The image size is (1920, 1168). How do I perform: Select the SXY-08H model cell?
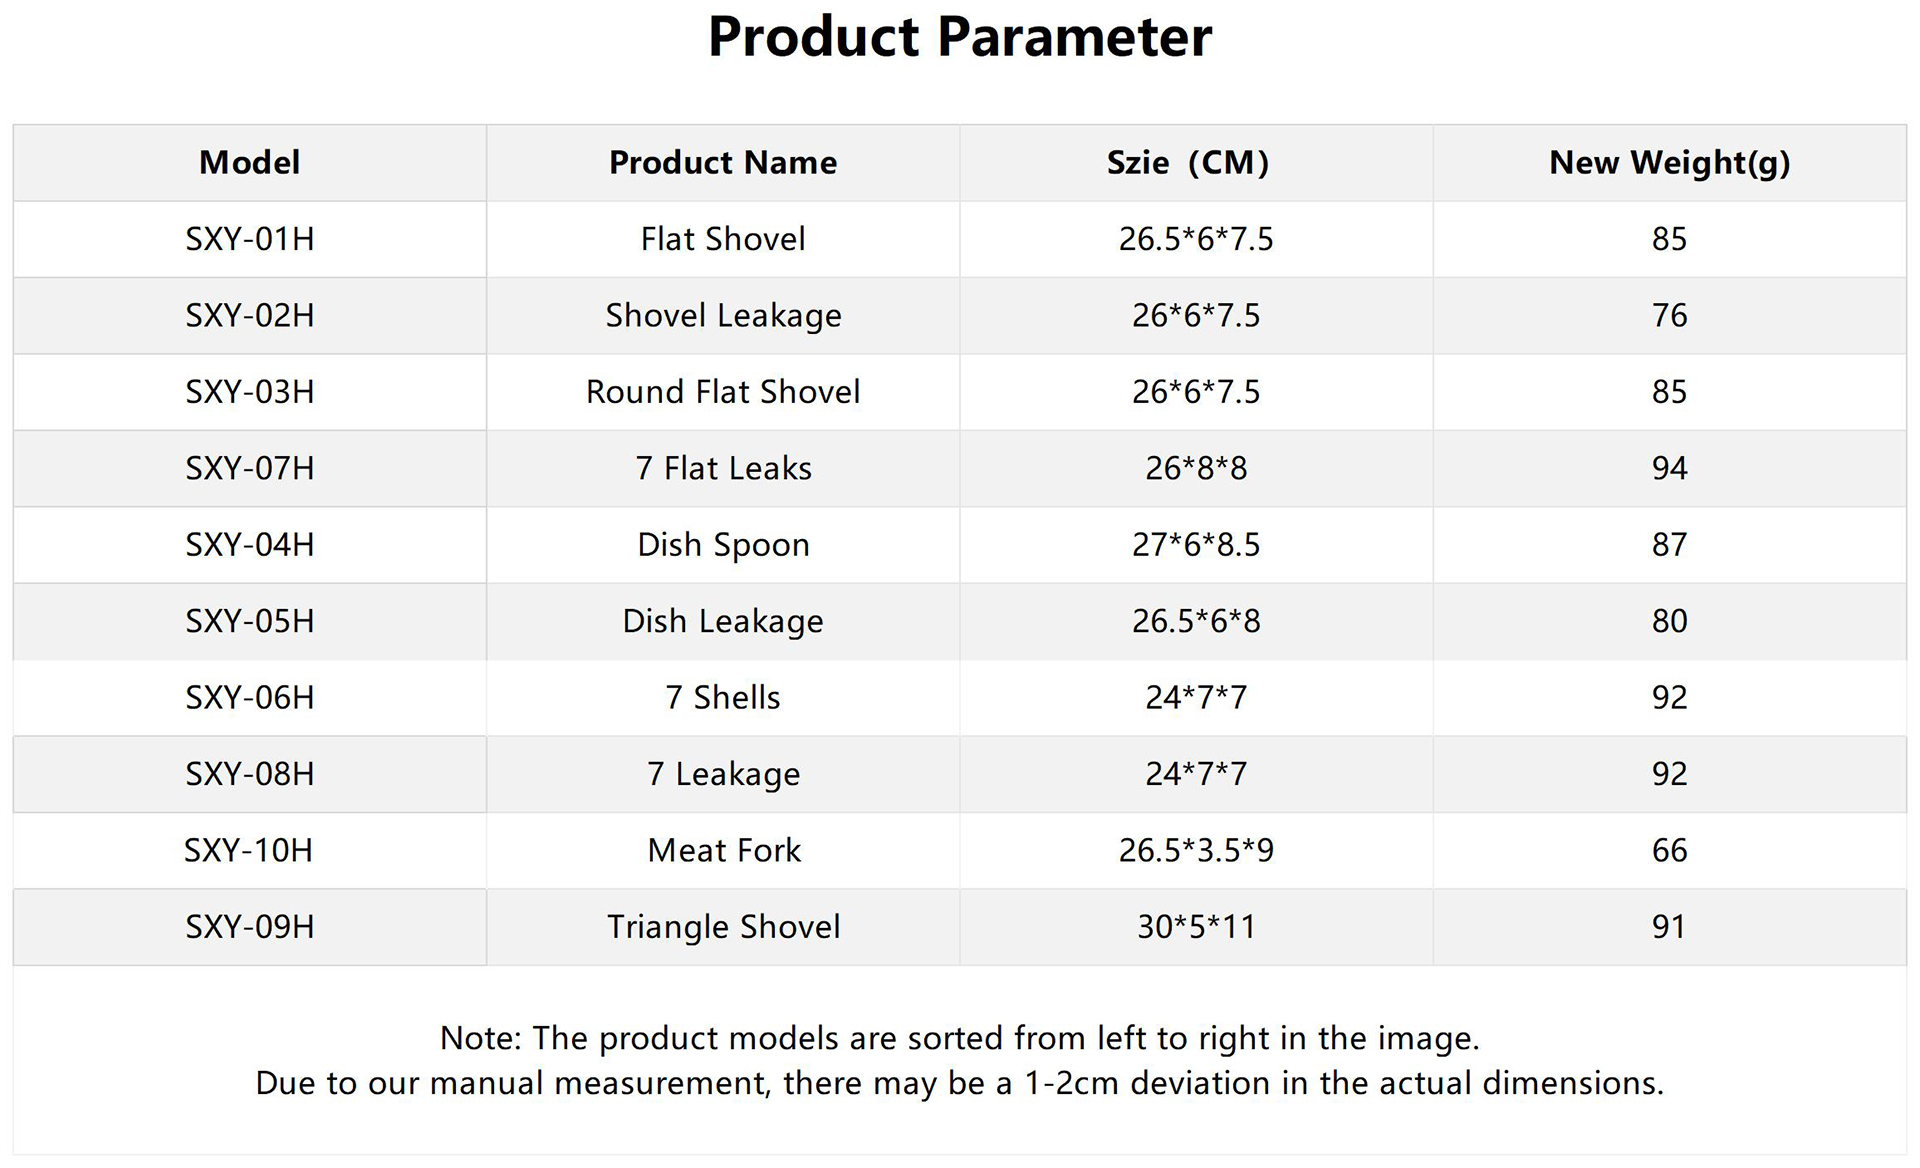tap(249, 774)
